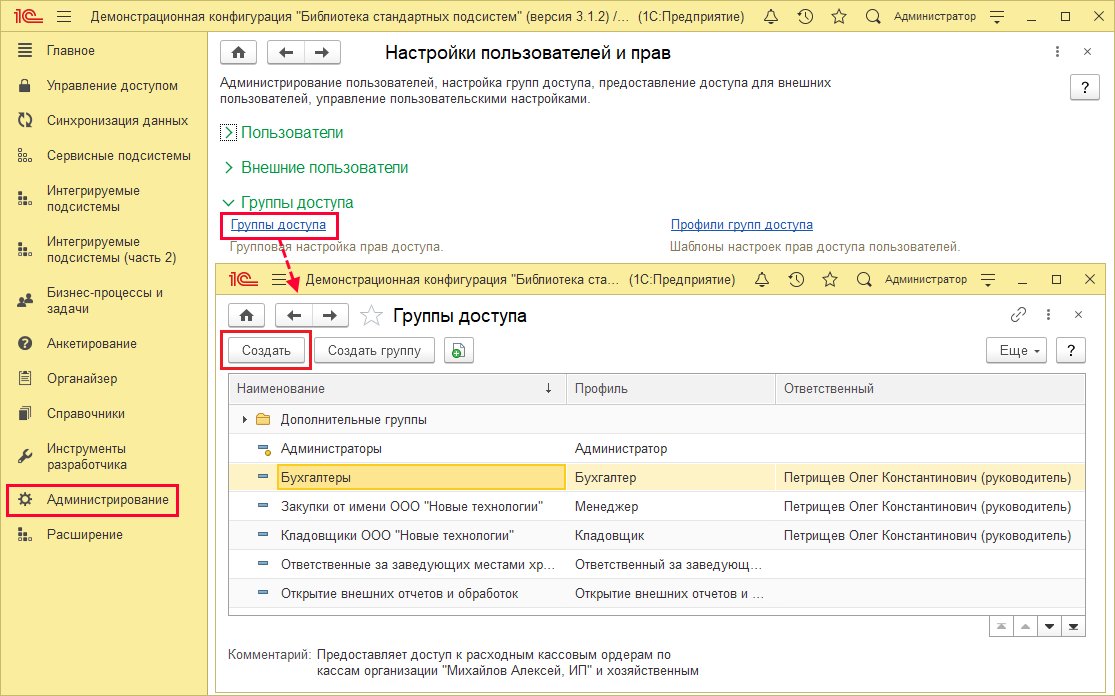
Task: Open the Группы доступа link
Action: (x=278, y=225)
